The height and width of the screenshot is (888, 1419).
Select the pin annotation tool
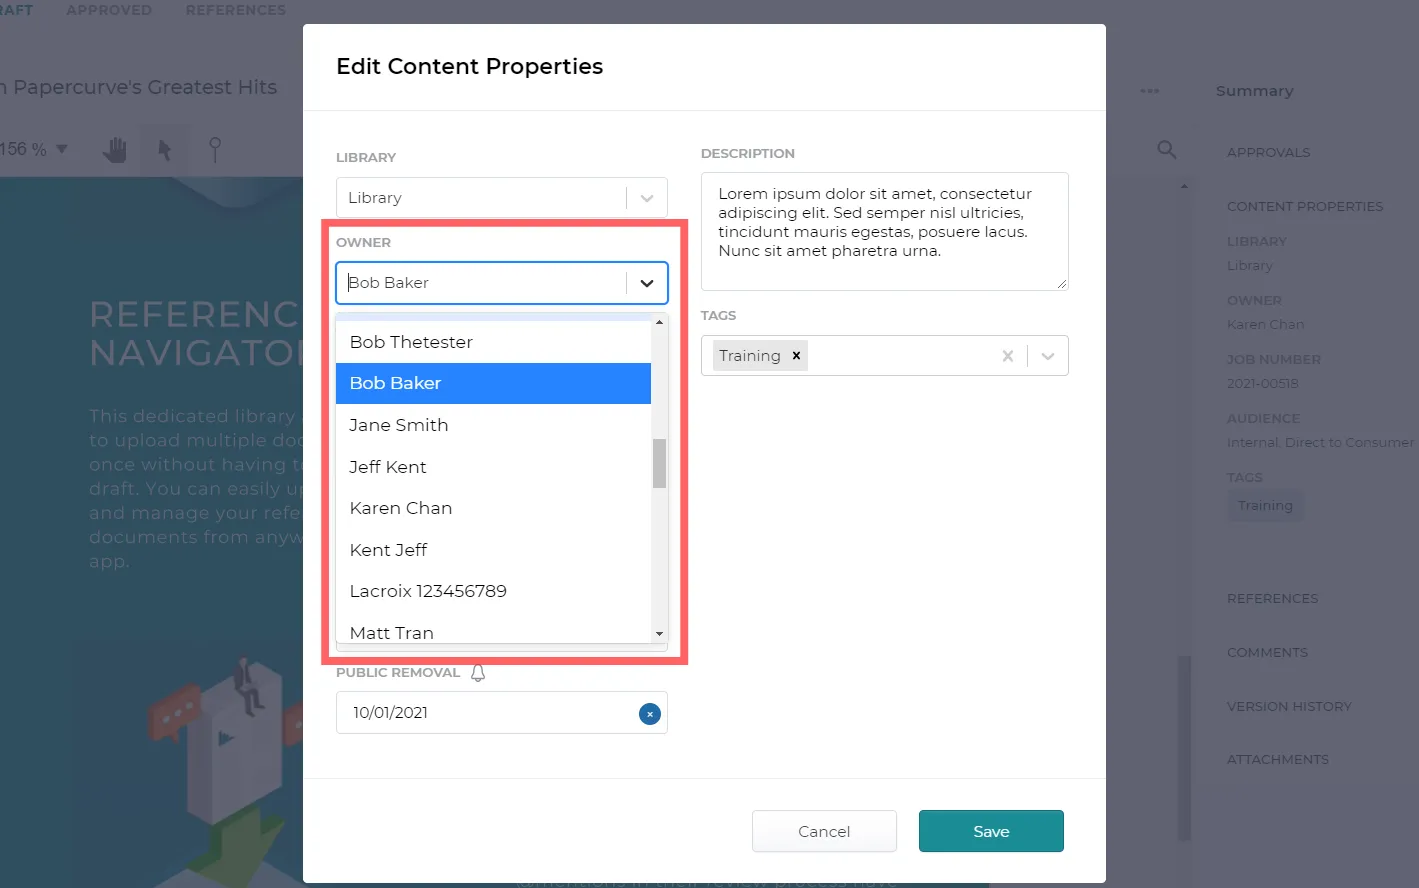tap(214, 150)
